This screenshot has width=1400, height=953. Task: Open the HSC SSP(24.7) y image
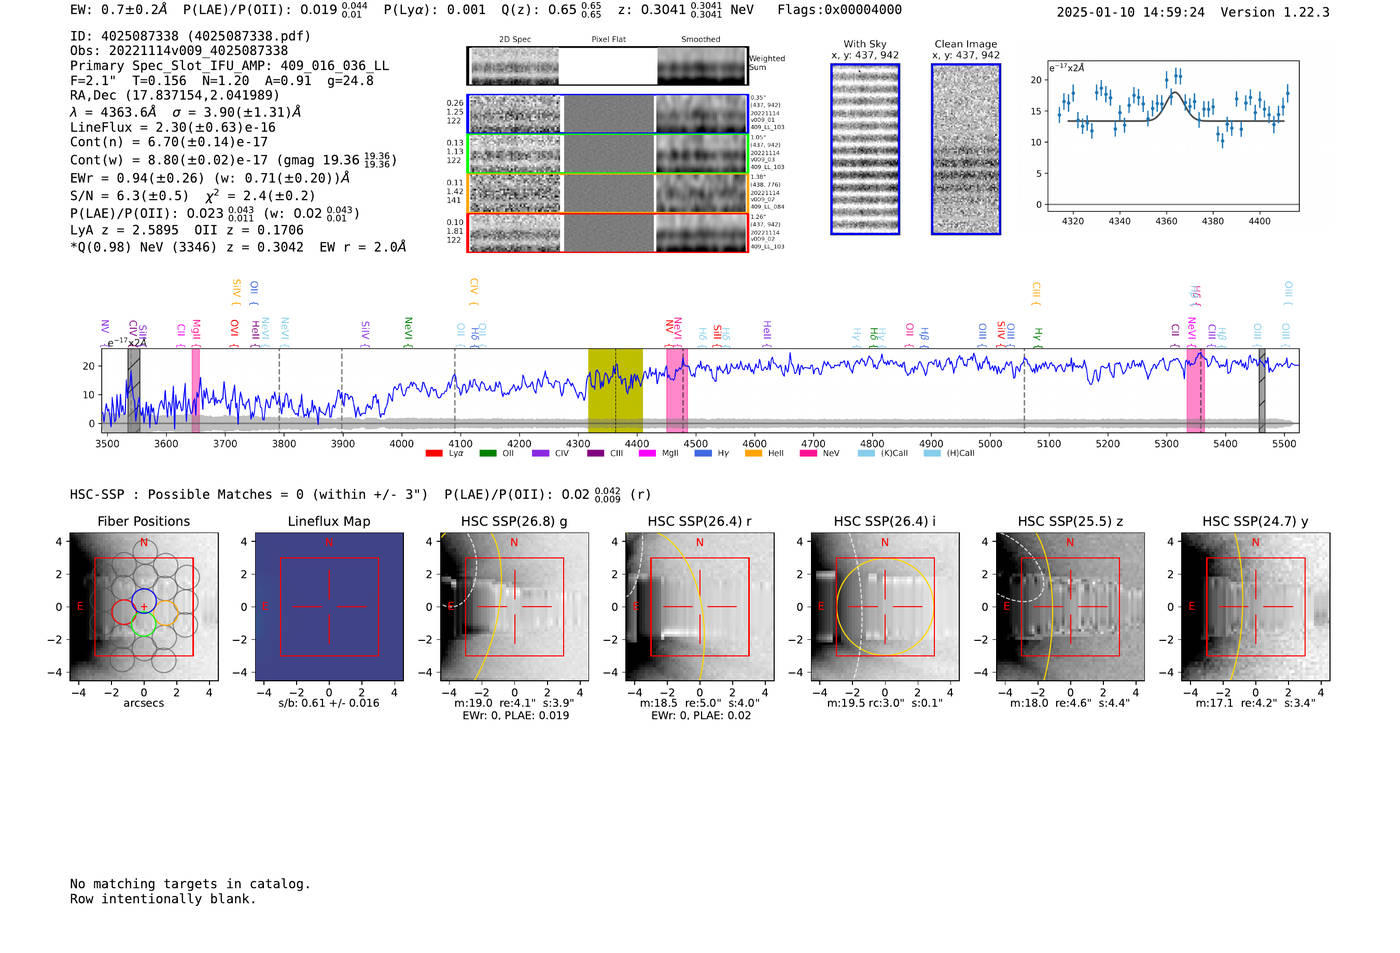(1255, 606)
